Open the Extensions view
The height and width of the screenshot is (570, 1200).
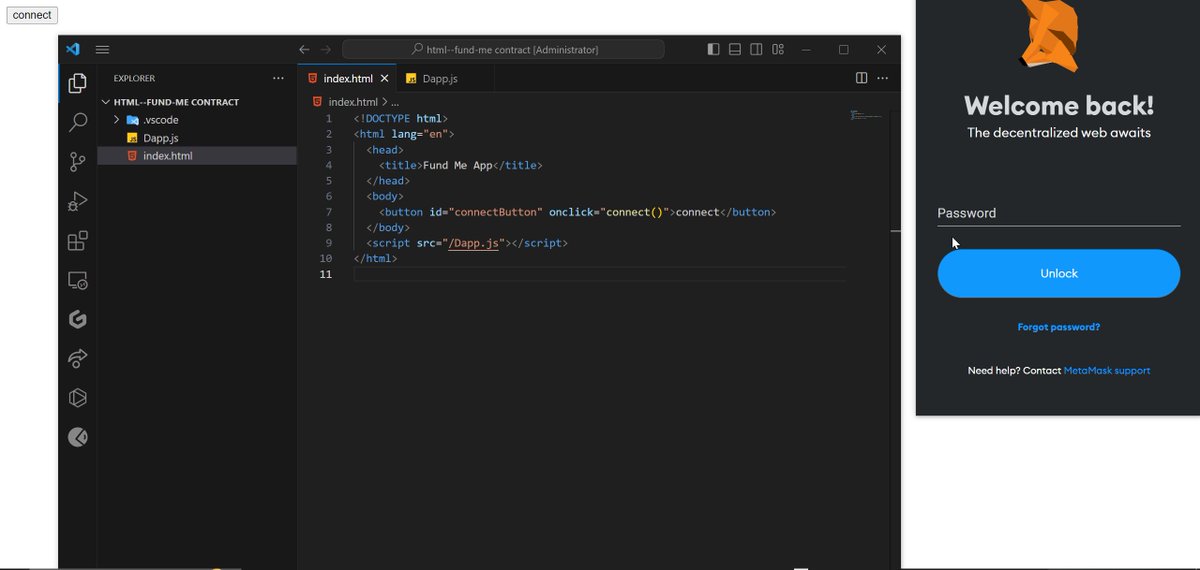pyautogui.click(x=77, y=241)
